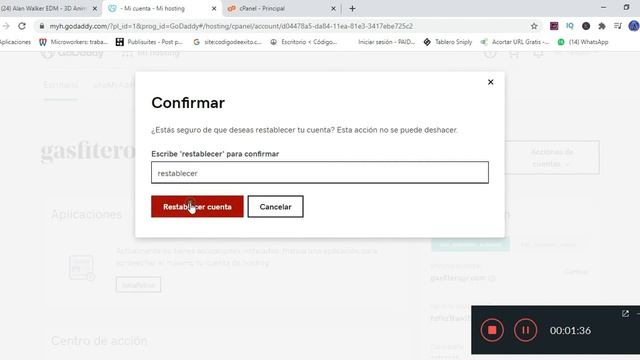This screenshot has width=640, height=360.
Task: Open the Escritorio < Código bookmark
Action: click(304, 42)
